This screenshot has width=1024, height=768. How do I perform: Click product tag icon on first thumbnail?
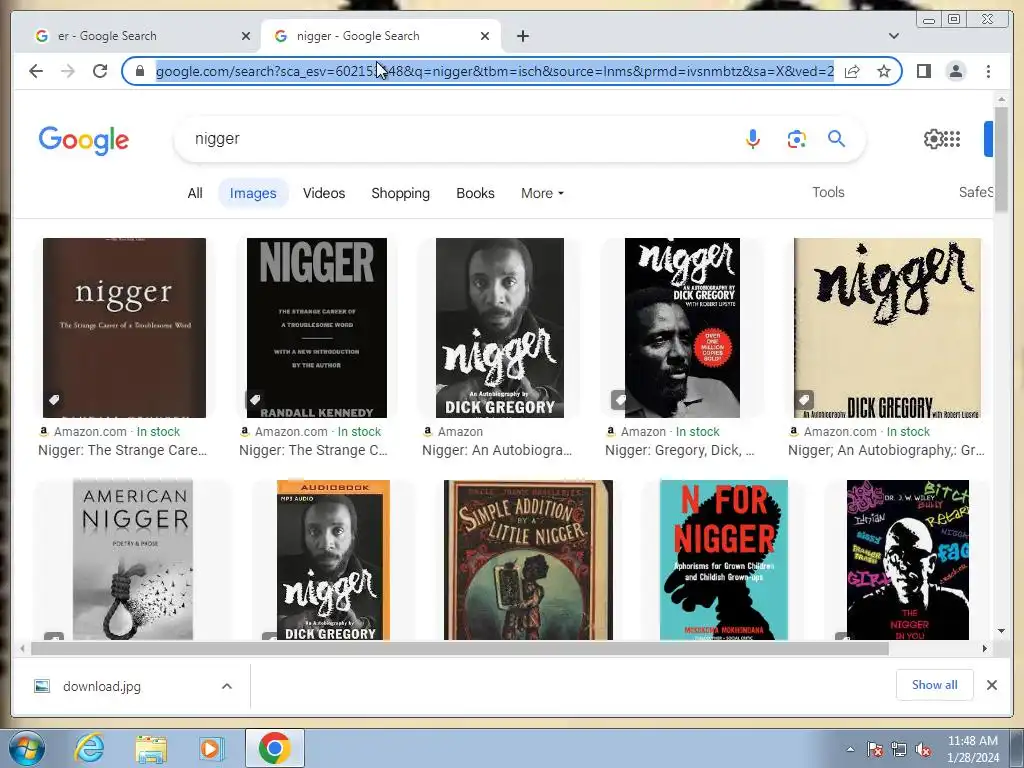pos(54,400)
